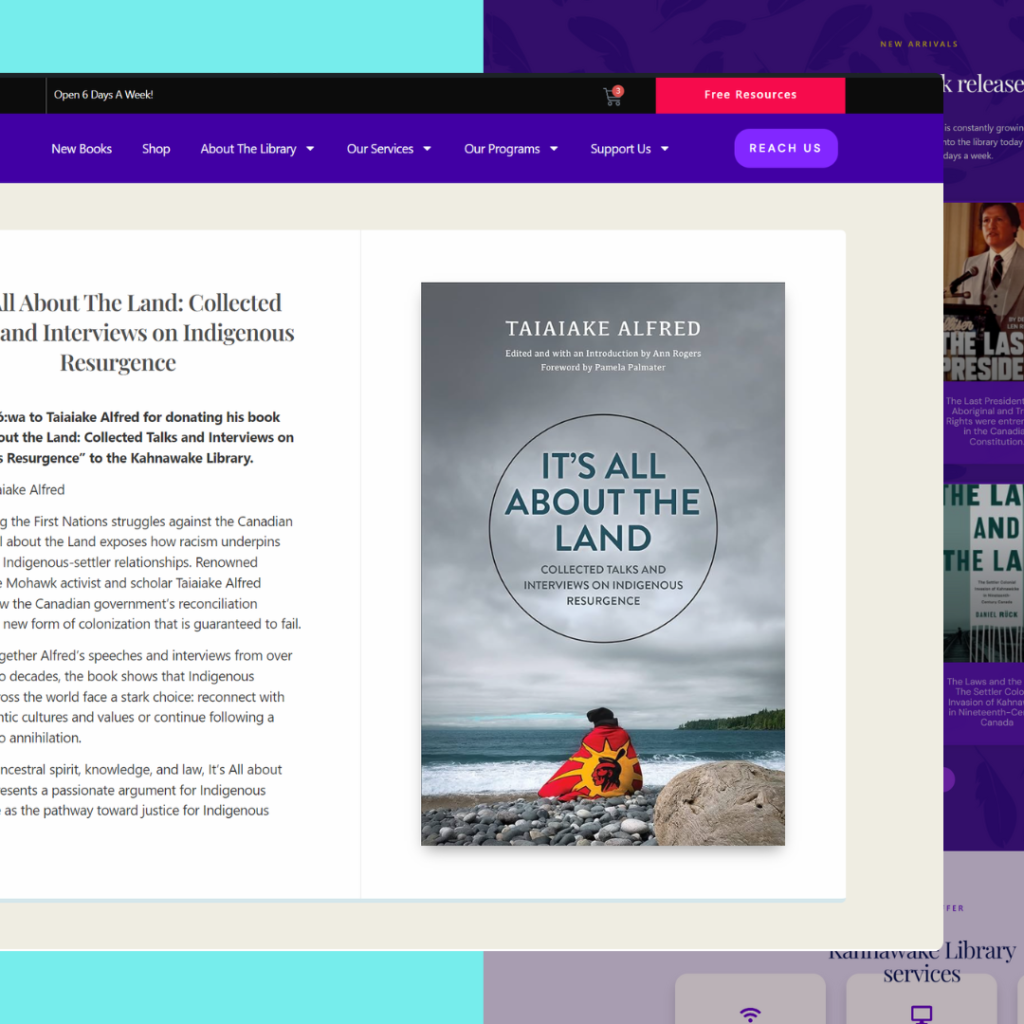Click the NEW ARRIVALS label in background page
The image size is (1024, 1024).
pyautogui.click(x=919, y=44)
